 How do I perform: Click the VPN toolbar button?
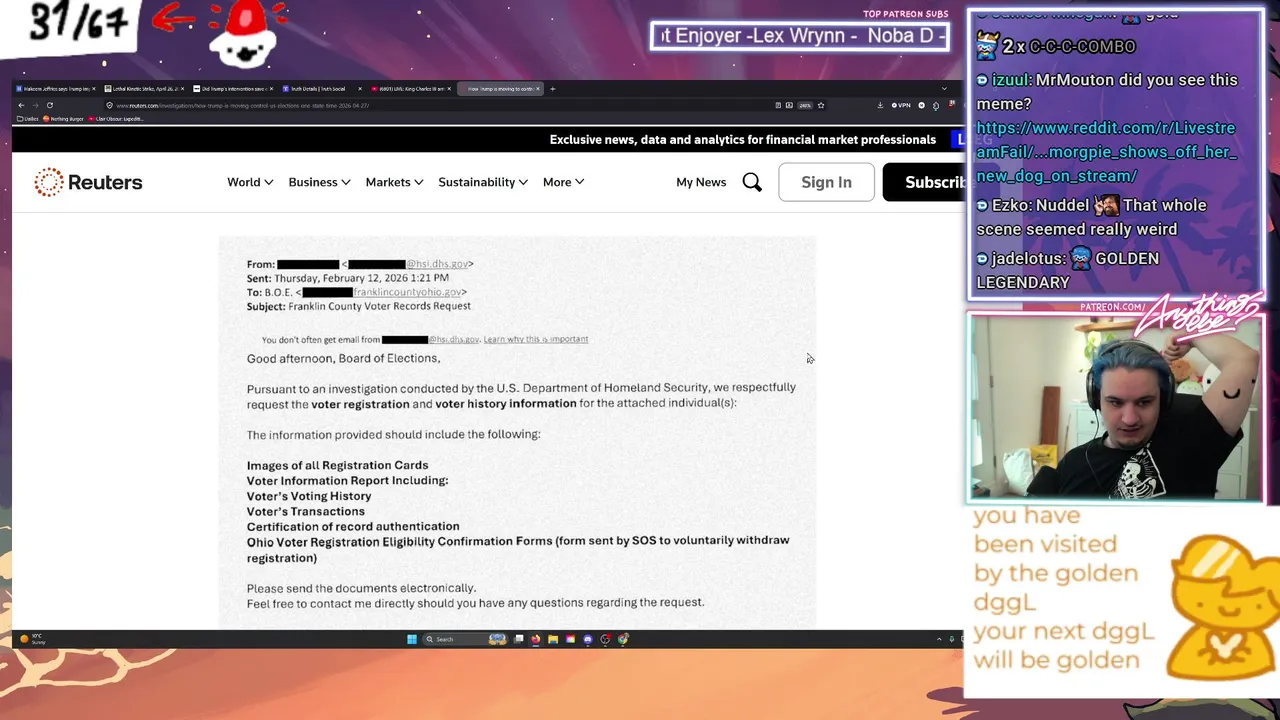[901, 105]
